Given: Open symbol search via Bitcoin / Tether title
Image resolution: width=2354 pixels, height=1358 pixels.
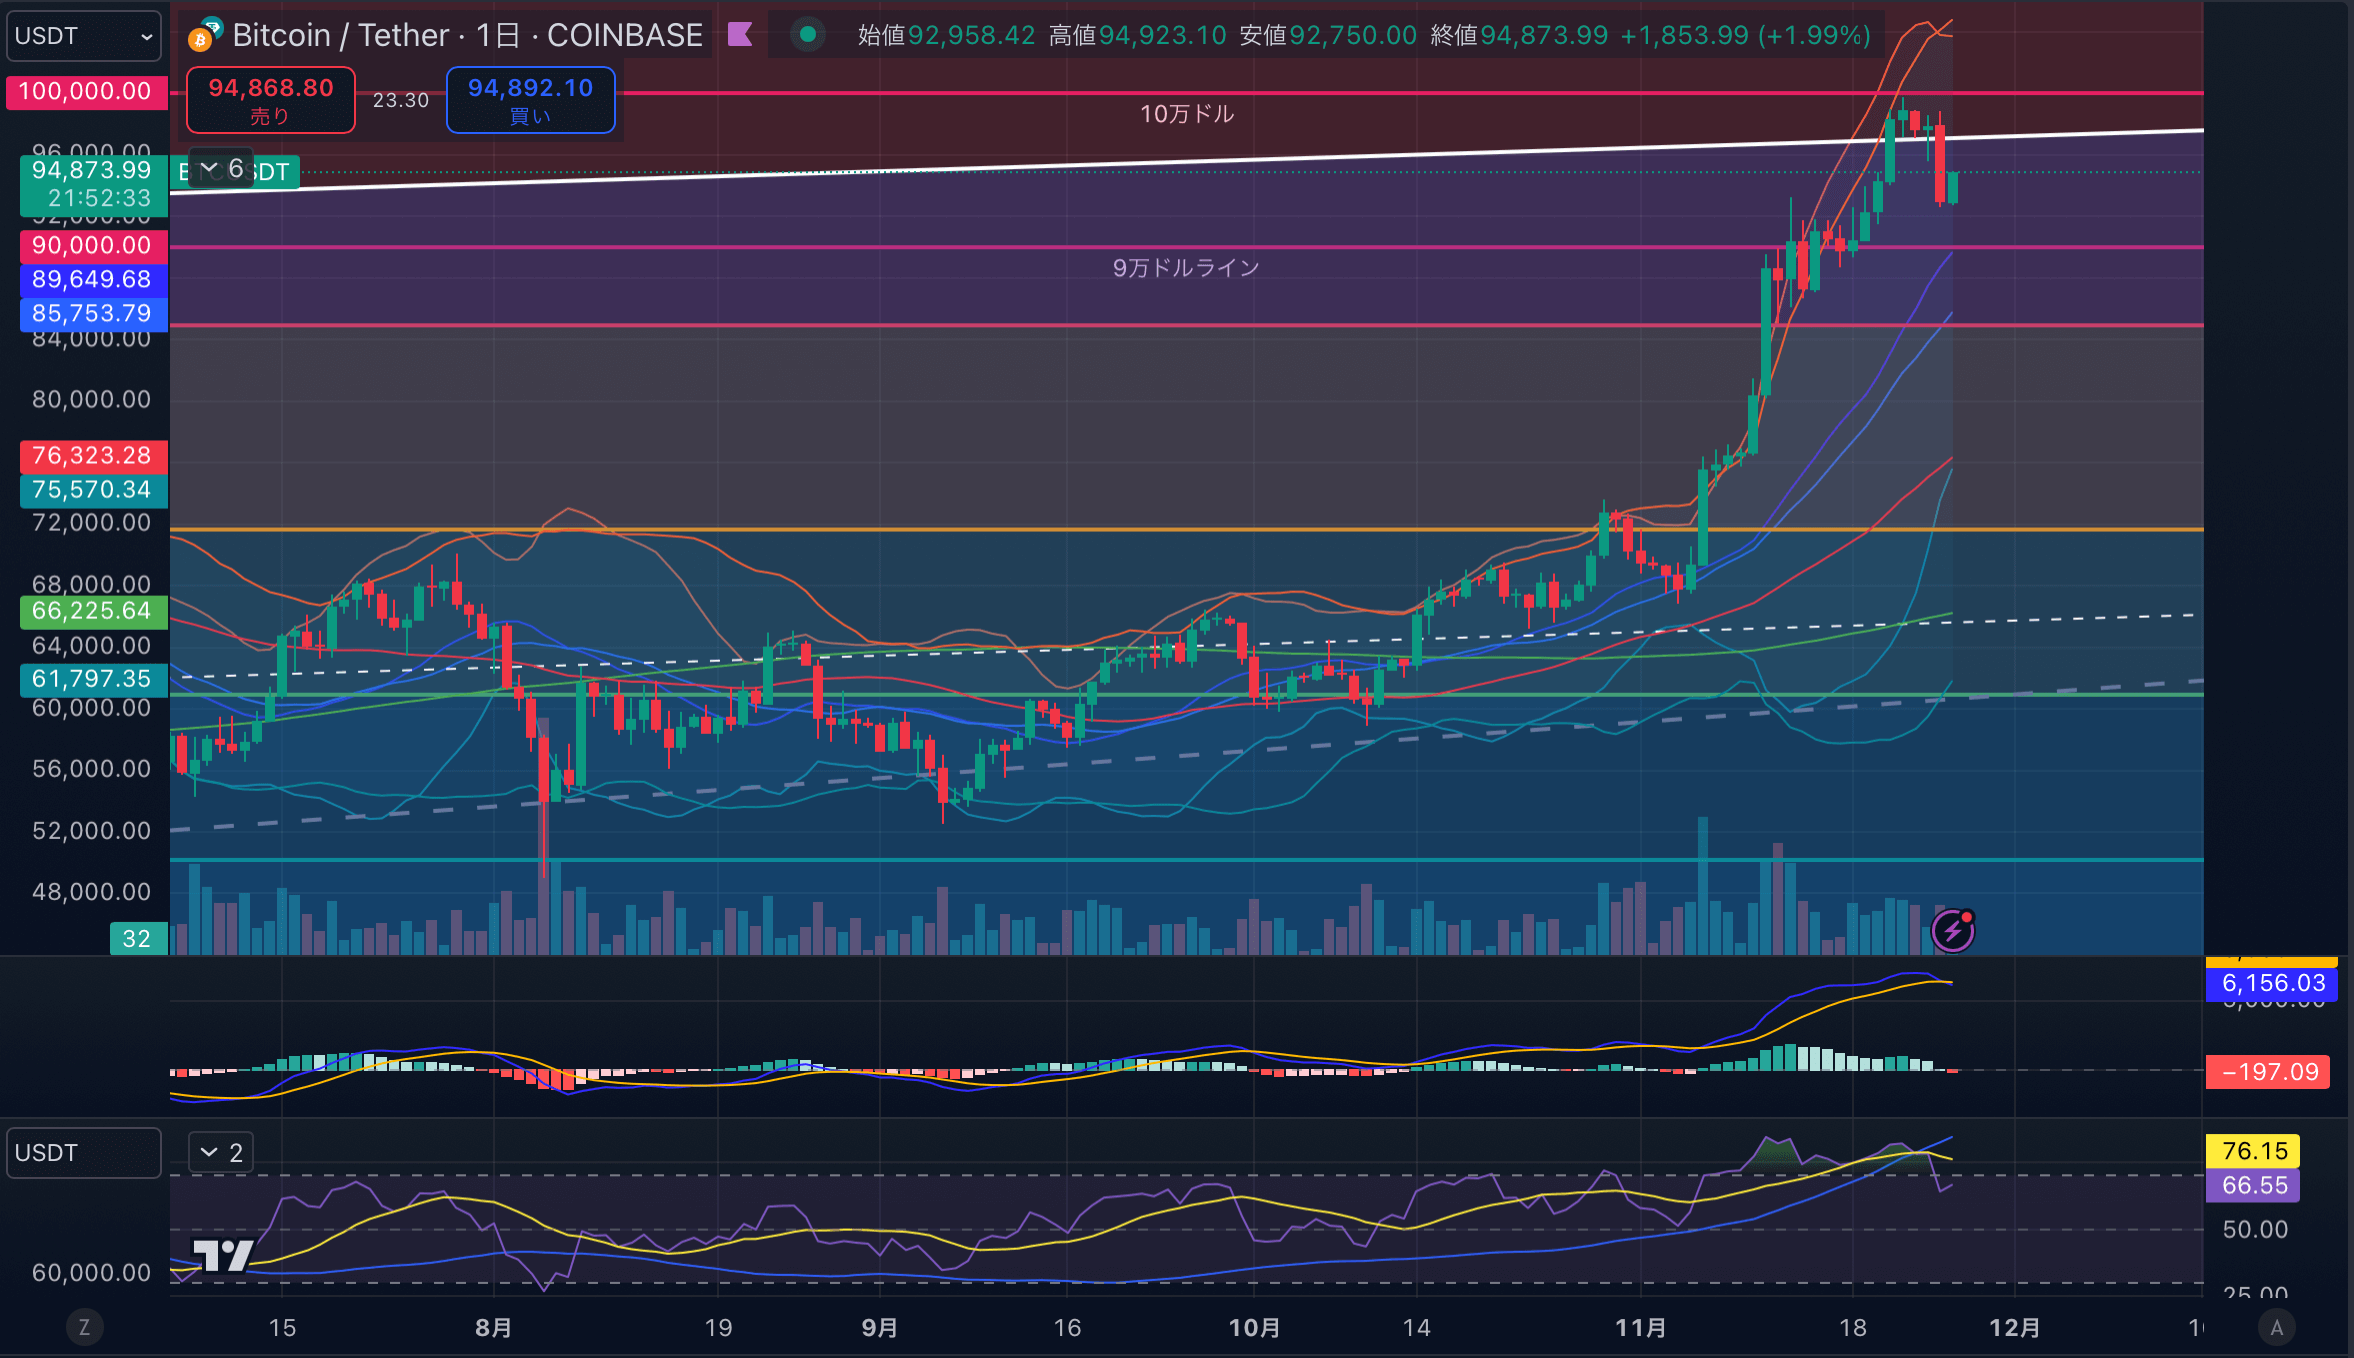Looking at the screenshot, I should (x=341, y=35).
